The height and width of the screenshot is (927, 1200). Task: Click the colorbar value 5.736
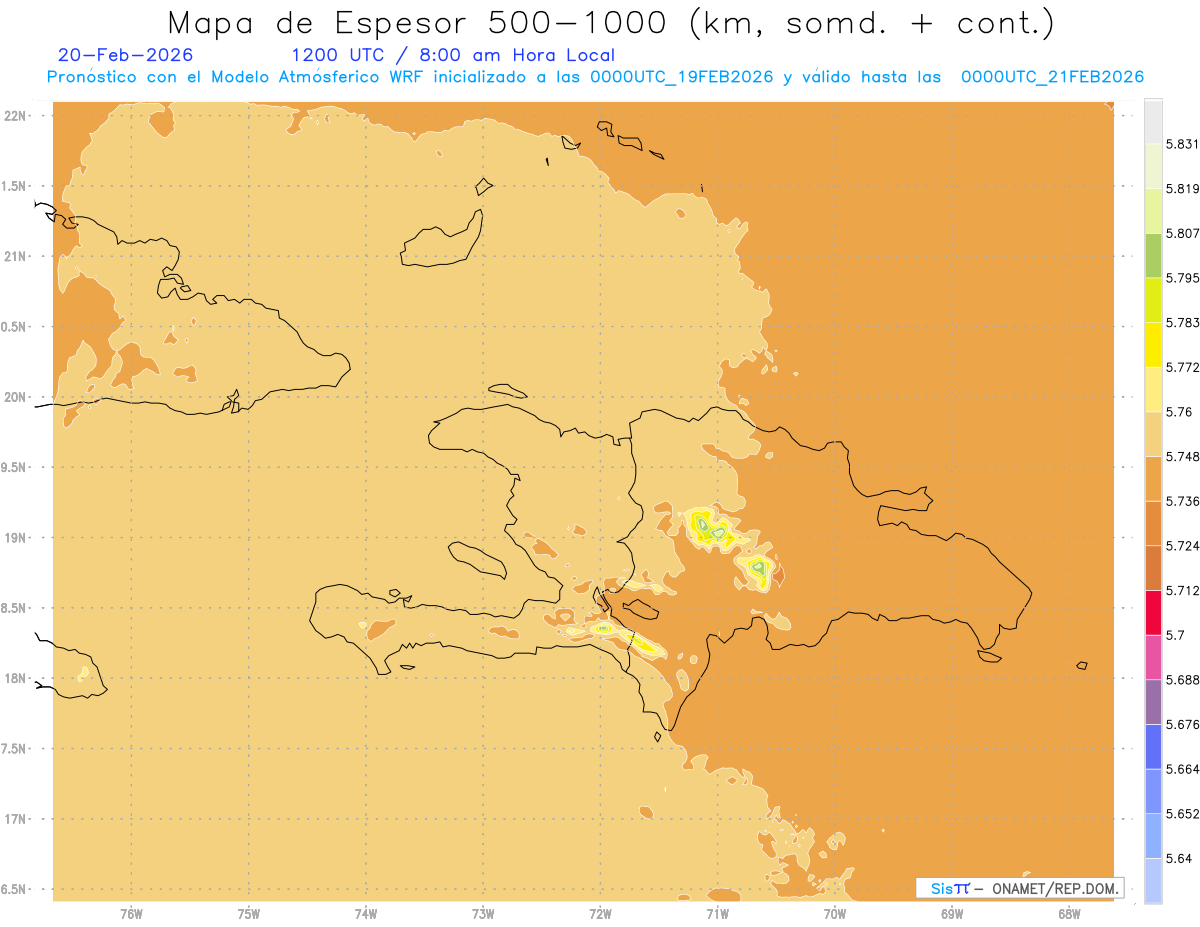[x=1184, y=501]
